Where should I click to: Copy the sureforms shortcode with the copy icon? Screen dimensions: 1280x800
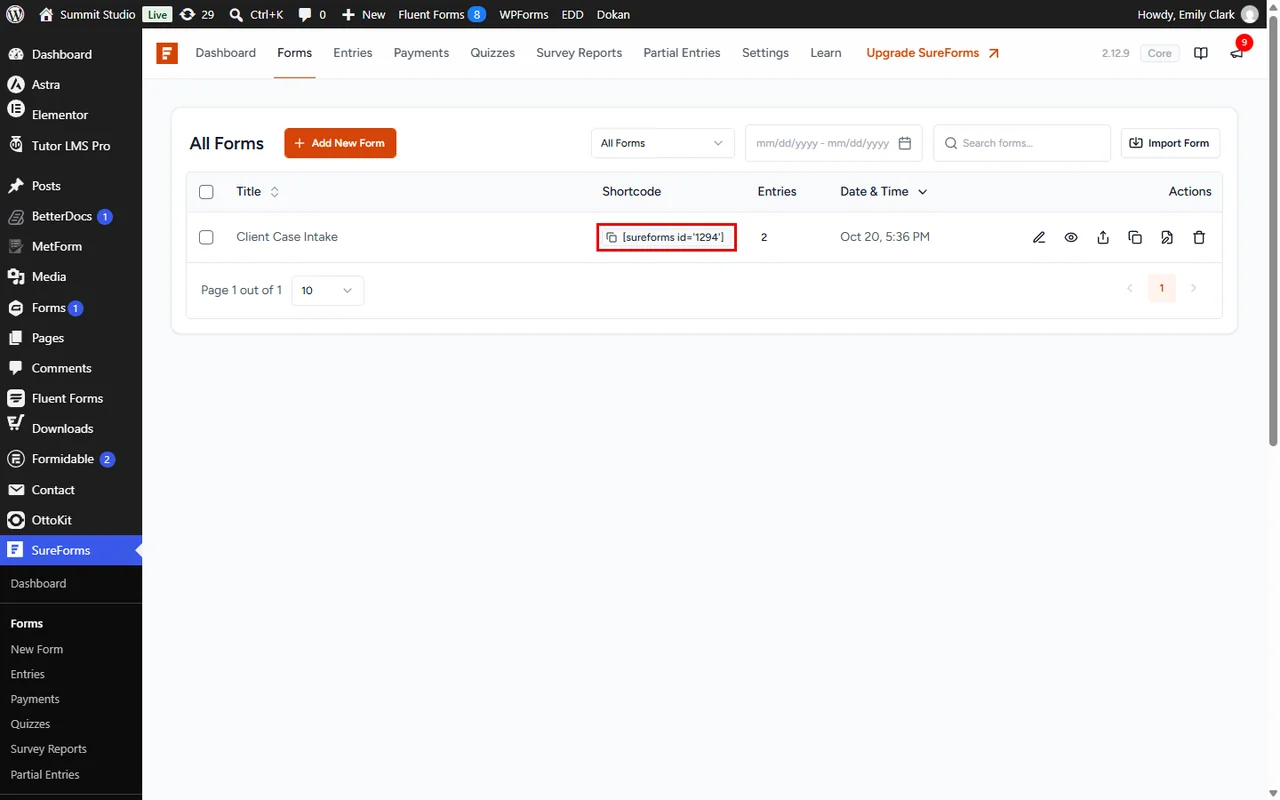pyautogui.click(x=612, y=238)
